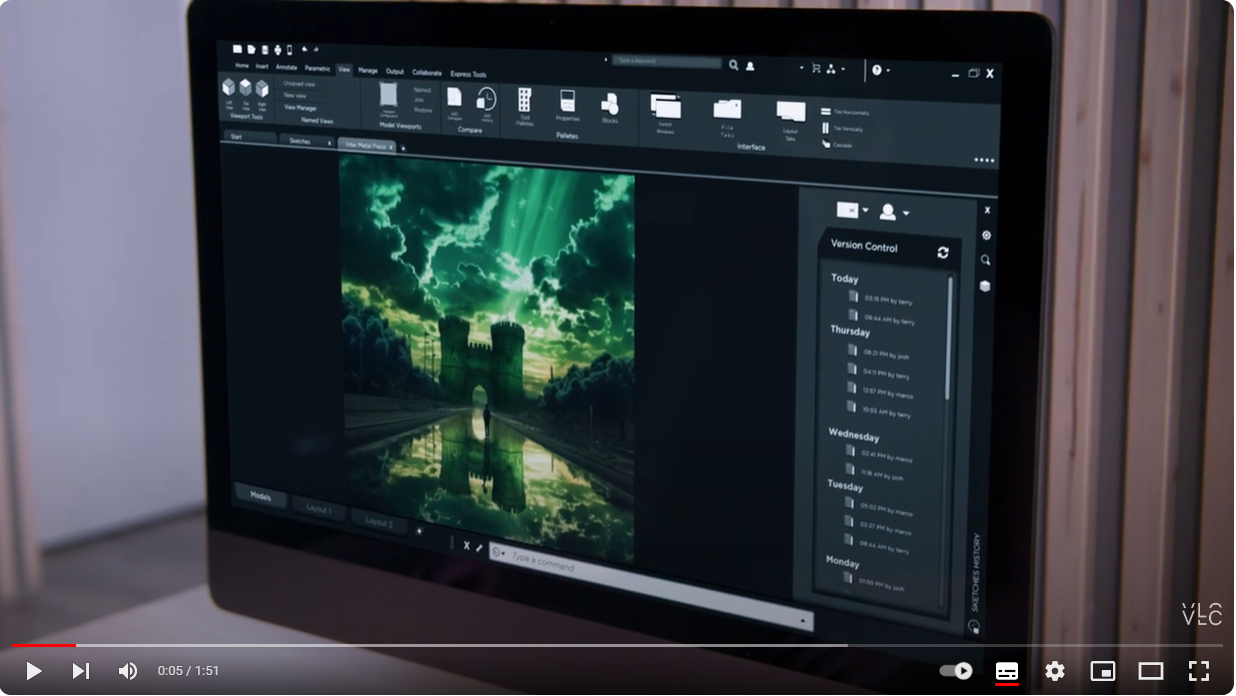Click the side panel magnifier icon
This screenshot has width=1236, height=696.
point(985,260)
